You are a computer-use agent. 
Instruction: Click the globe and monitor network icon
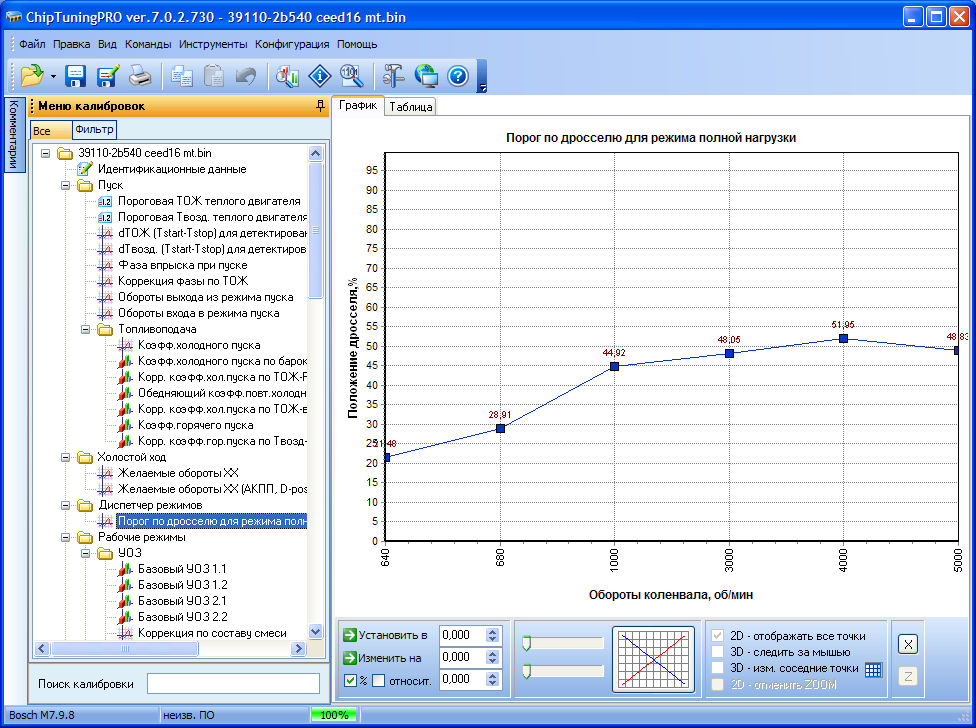pyautogui.click(x=426, y=75)
